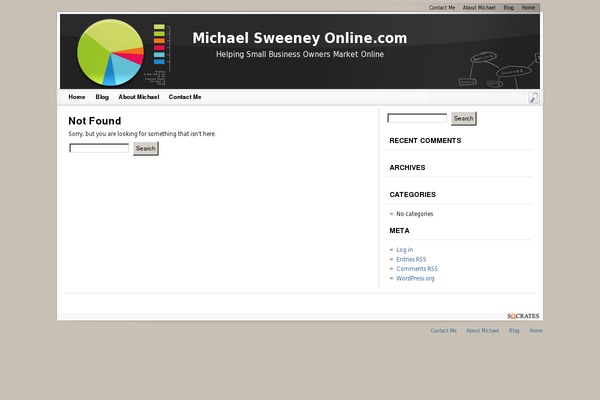The width and height of the screenshot is (600, 400).
Task: Click footer Contact Me link
Action: (x=443, y=331)
